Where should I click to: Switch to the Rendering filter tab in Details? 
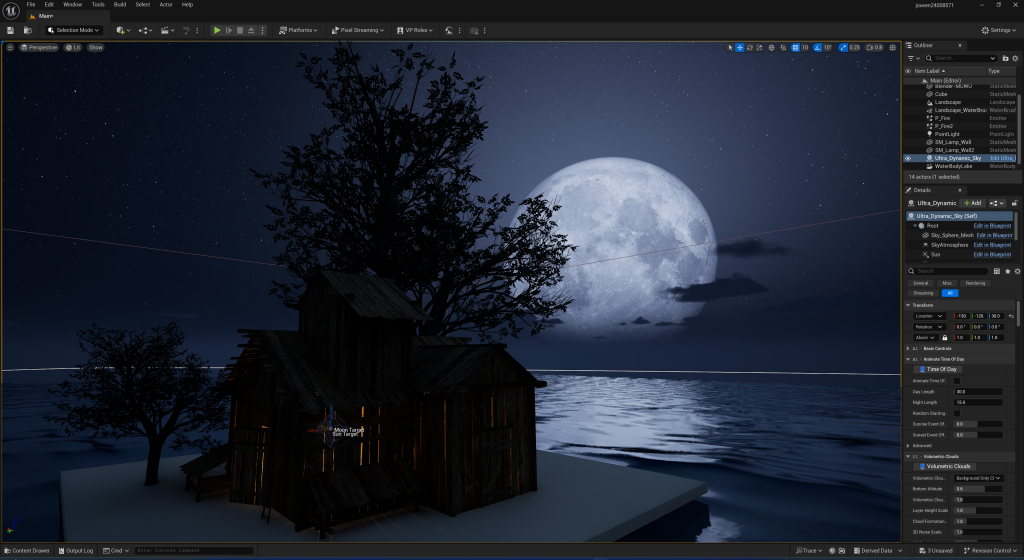click(975, 283)
